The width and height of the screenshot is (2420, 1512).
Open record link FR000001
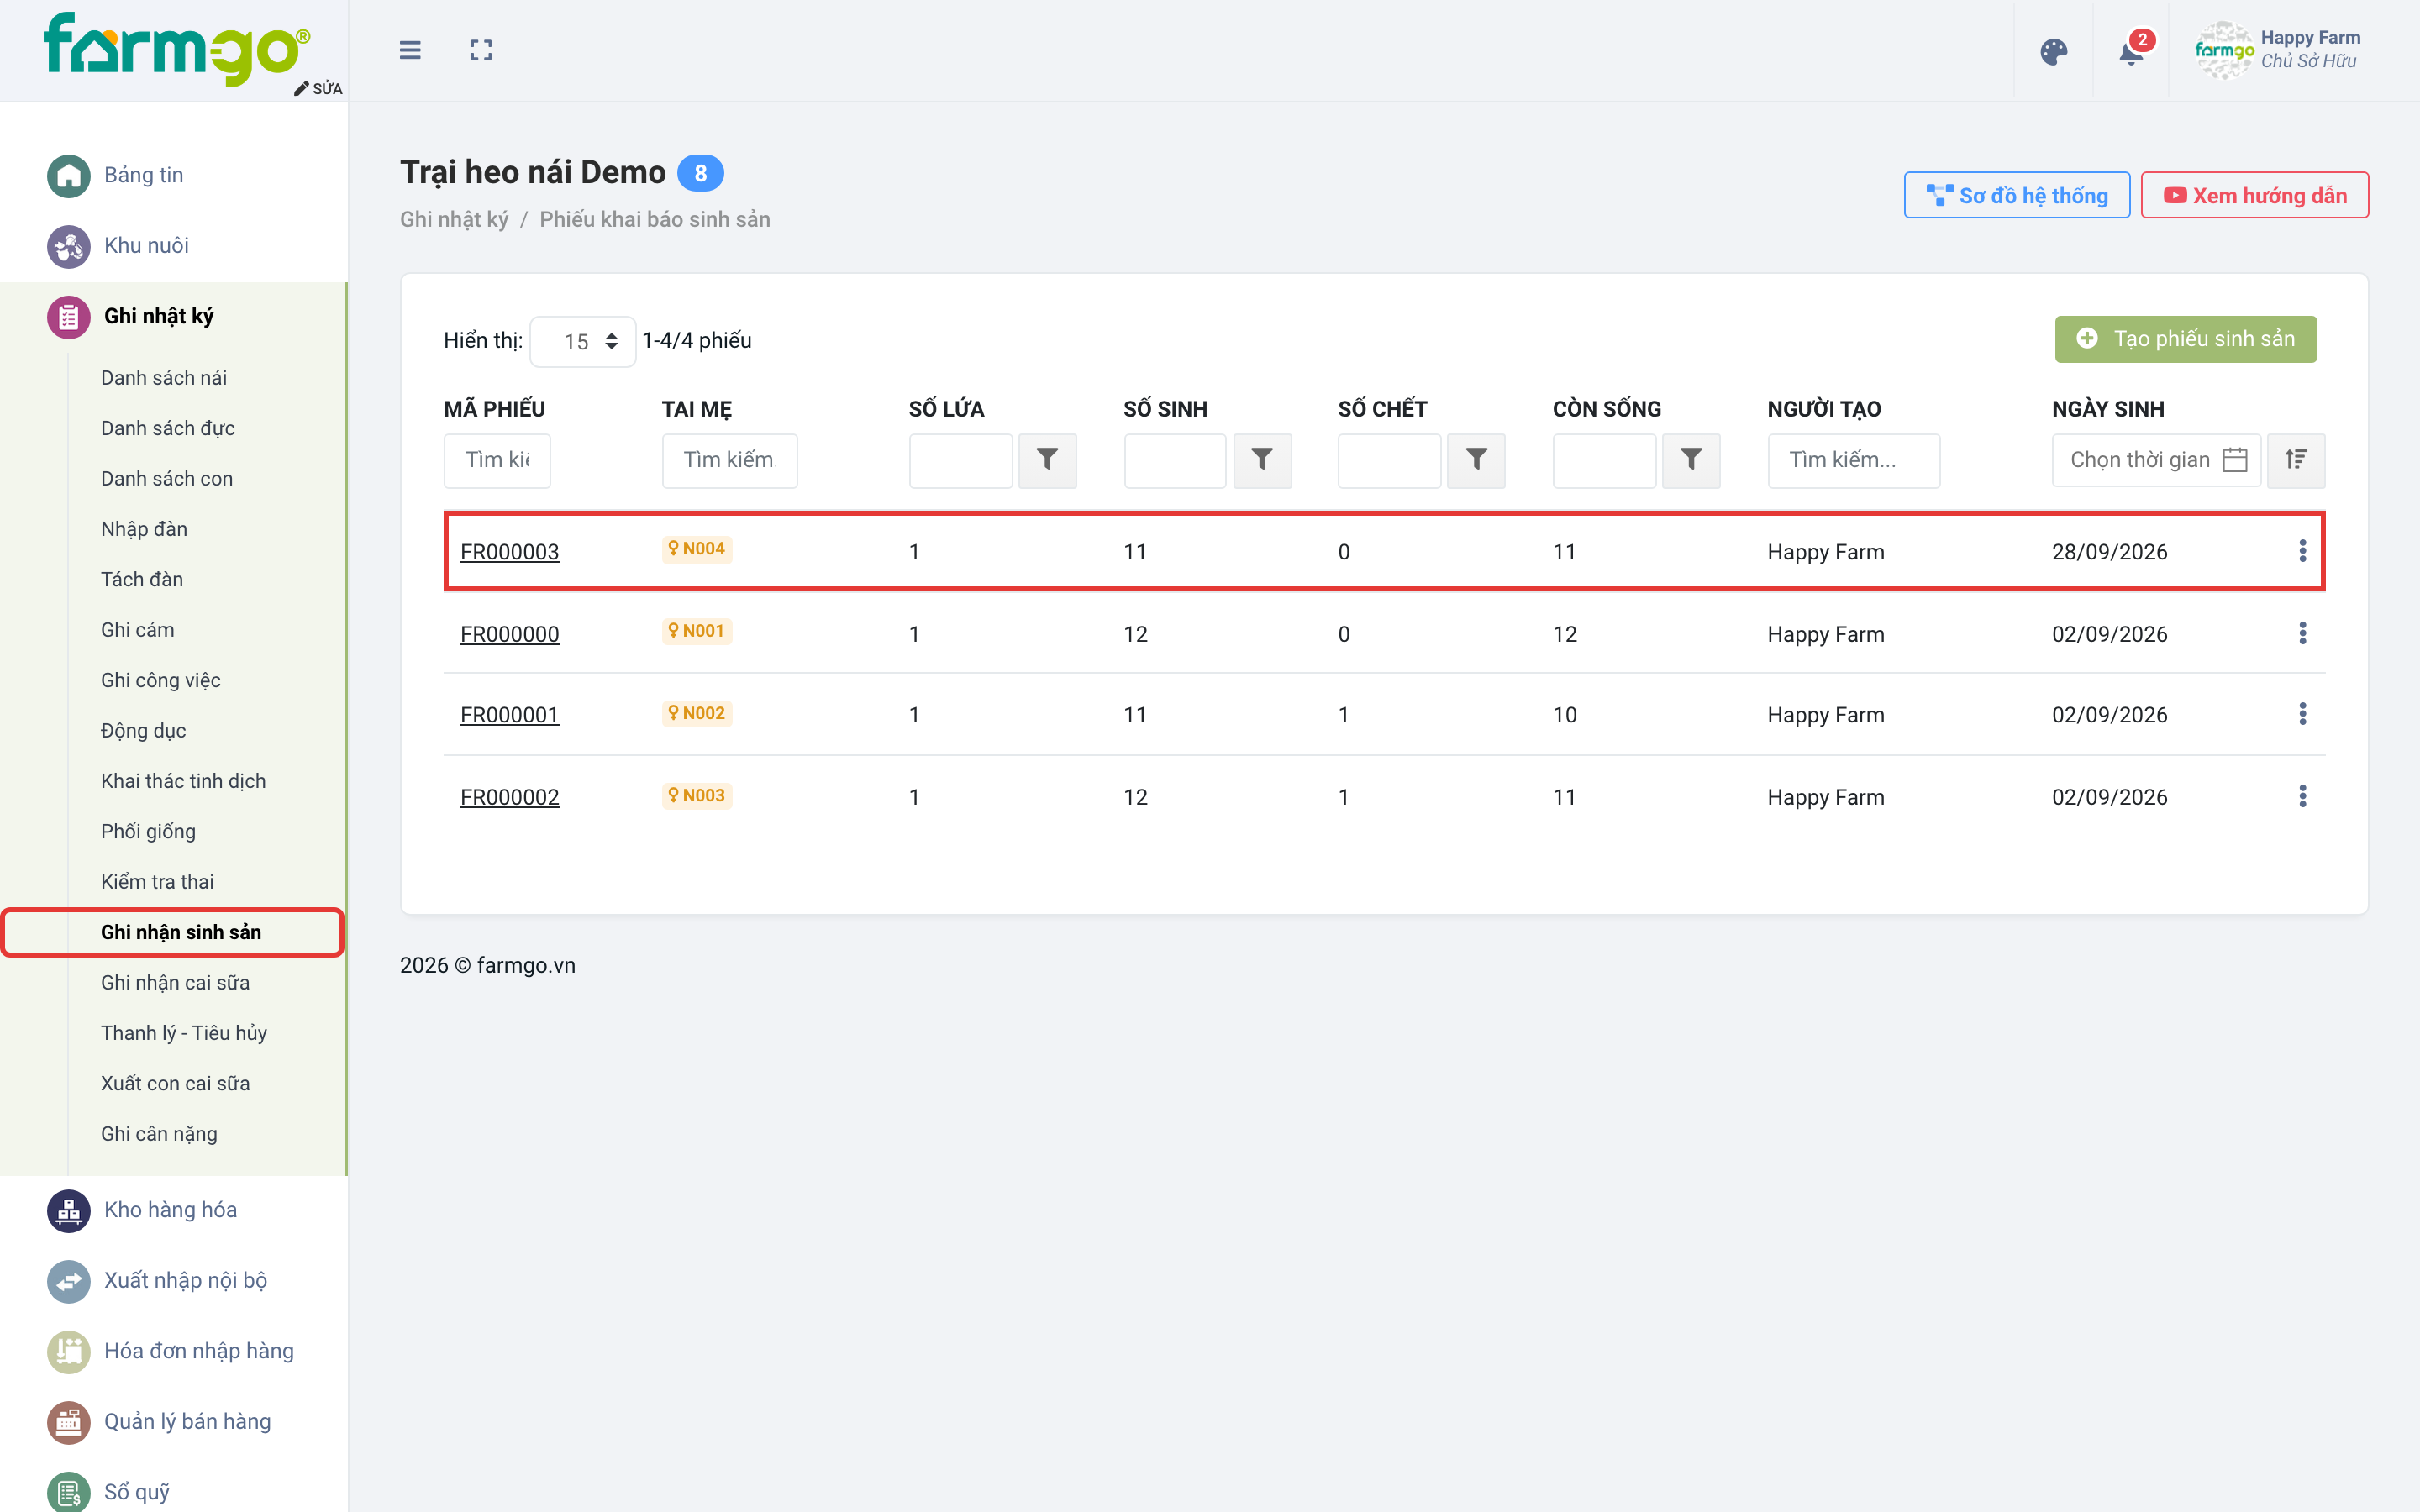pos(509,715)
